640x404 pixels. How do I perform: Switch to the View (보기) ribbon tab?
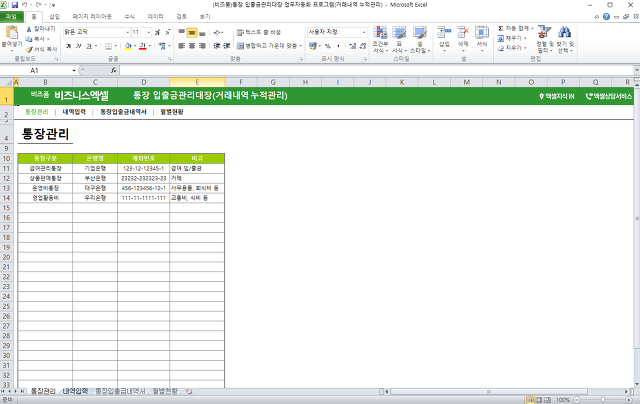coord(204,17)
